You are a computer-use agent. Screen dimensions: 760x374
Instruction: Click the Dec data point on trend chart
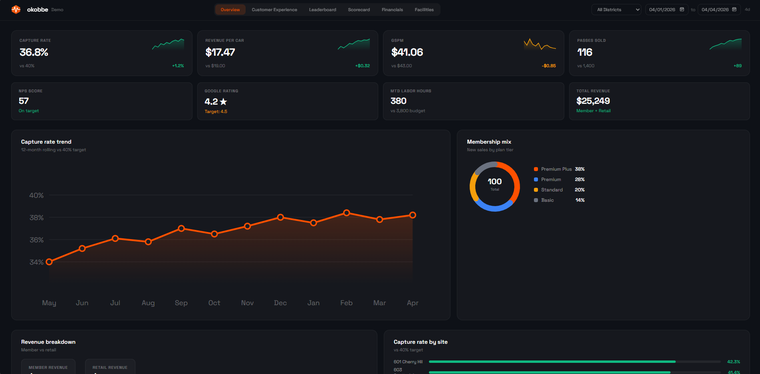coord(280,218)
